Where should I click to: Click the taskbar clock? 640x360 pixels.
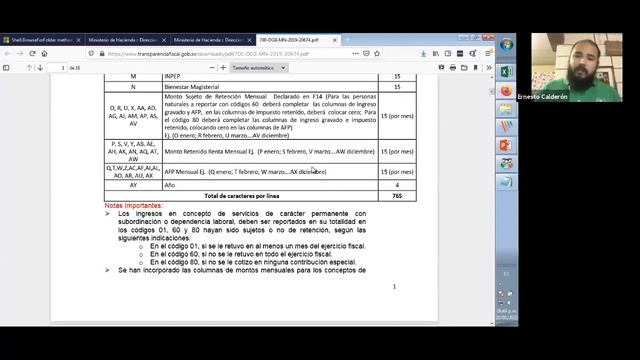tap(506, 314)
